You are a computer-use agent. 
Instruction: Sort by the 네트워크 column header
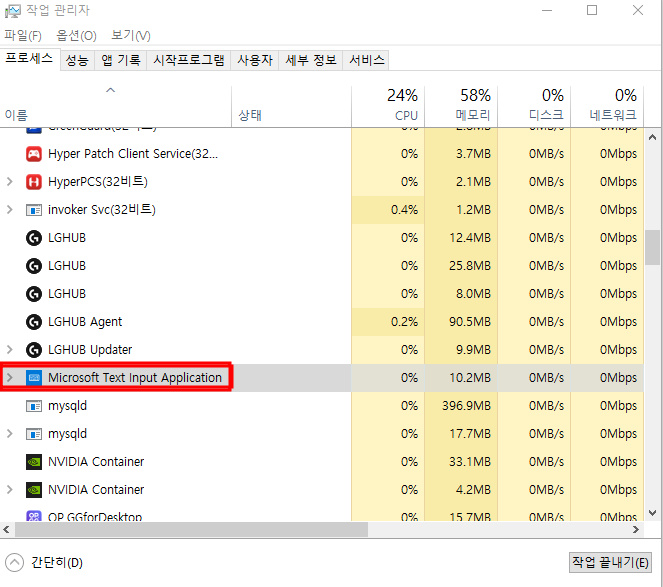607,107
